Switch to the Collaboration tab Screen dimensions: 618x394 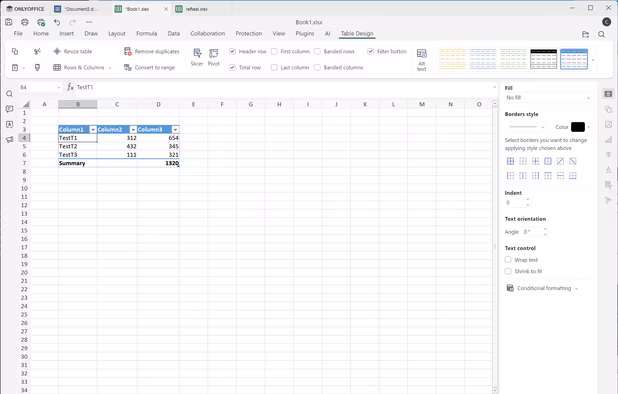coord(208,33)
